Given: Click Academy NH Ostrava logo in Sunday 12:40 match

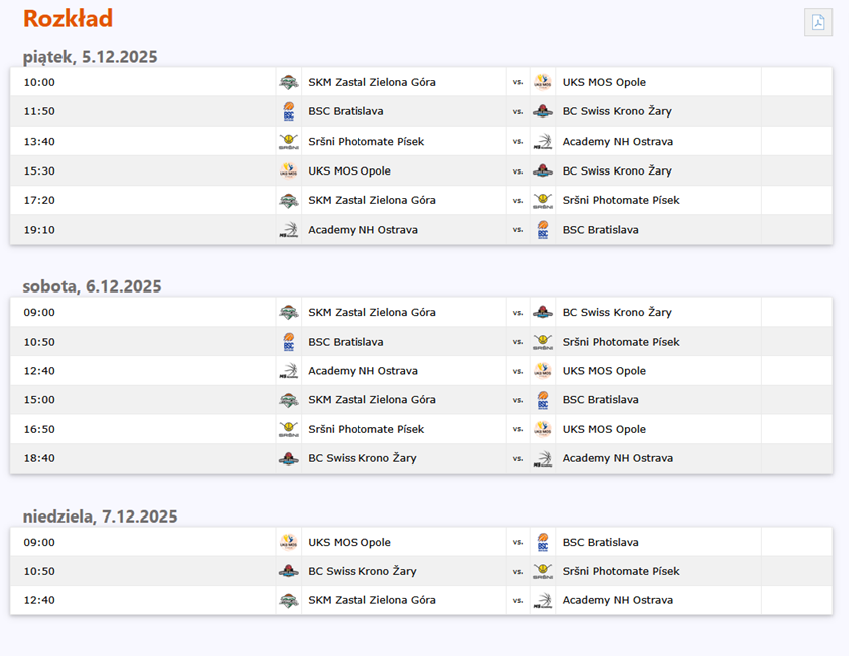Looking at the screenshot, I should 542,600.
